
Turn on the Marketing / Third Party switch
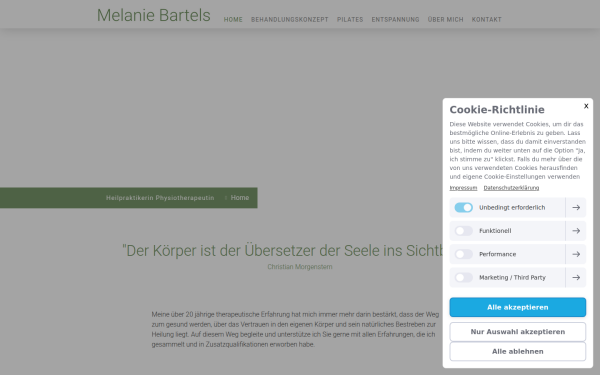click(463, 277)
